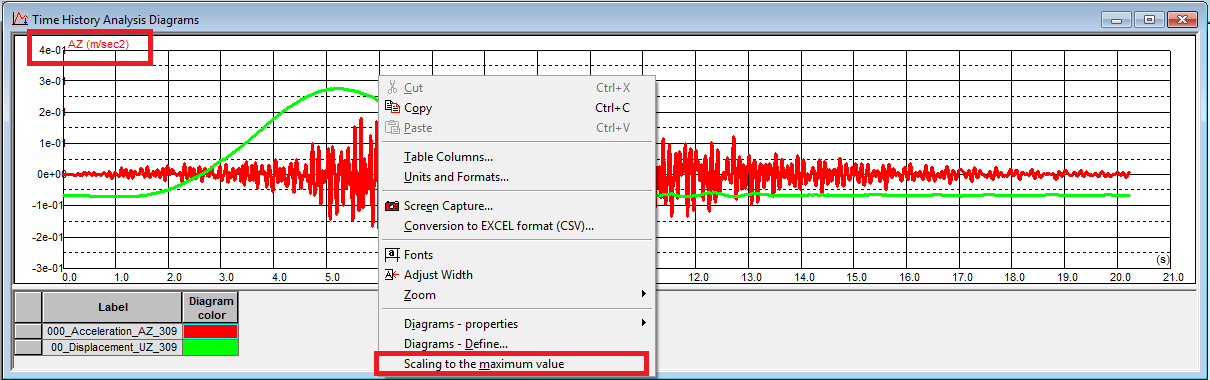Click the red Acceleration diagram color swatch
The height and width of the screenshot is (380, 1210).
210,331
